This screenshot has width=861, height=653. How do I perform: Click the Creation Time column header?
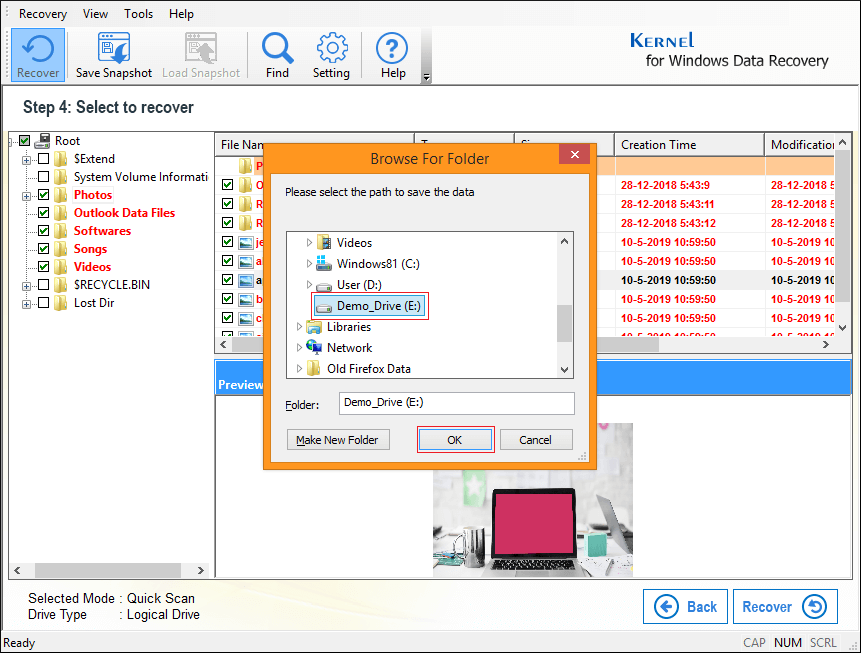pyautogui.click(x=689, y=145)
